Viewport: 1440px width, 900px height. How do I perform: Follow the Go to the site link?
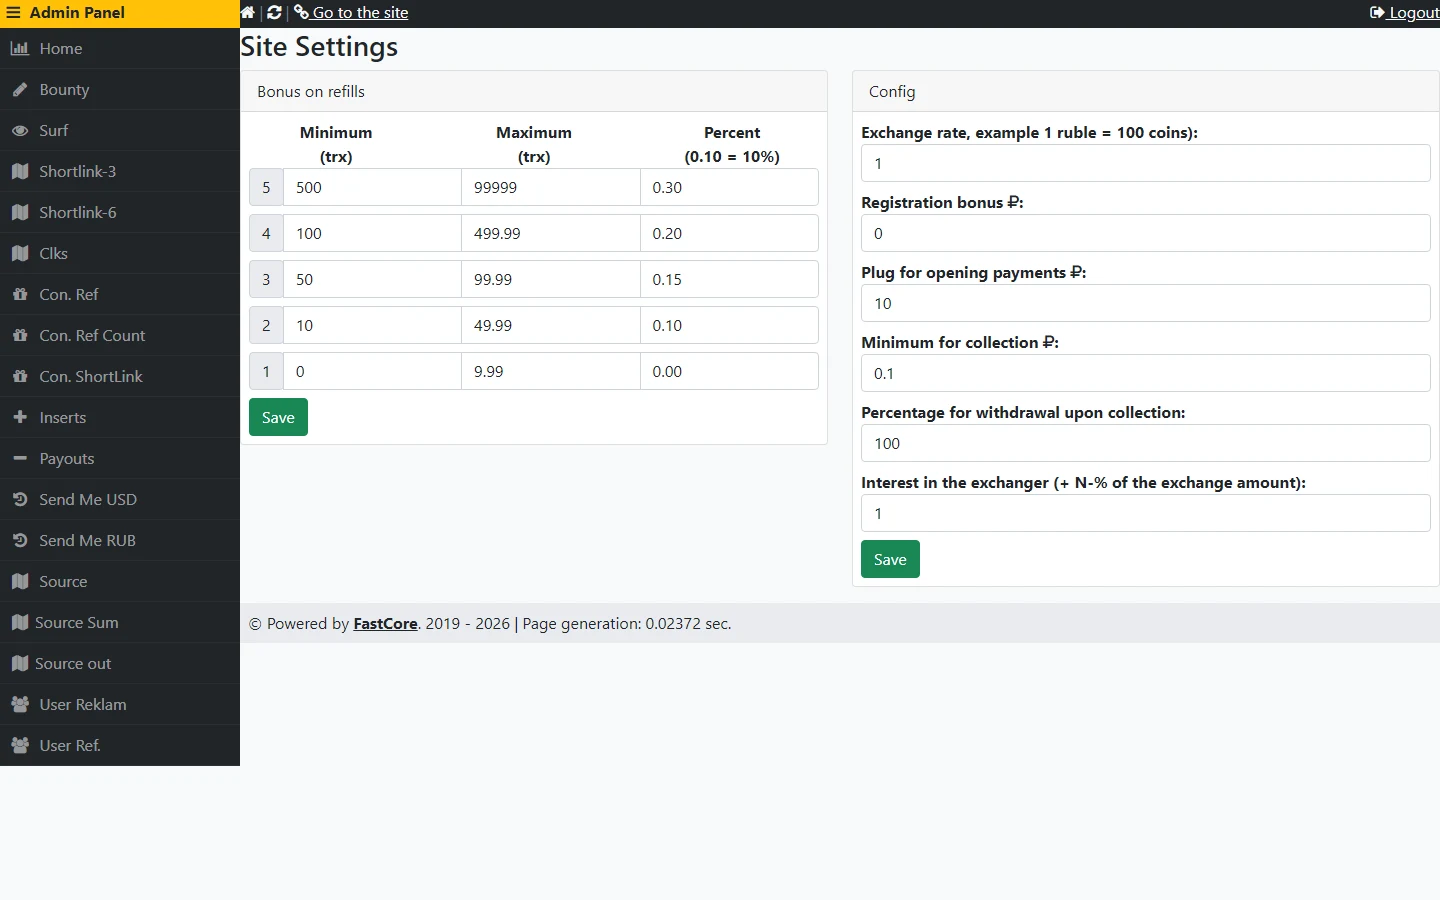coord(351,13)
